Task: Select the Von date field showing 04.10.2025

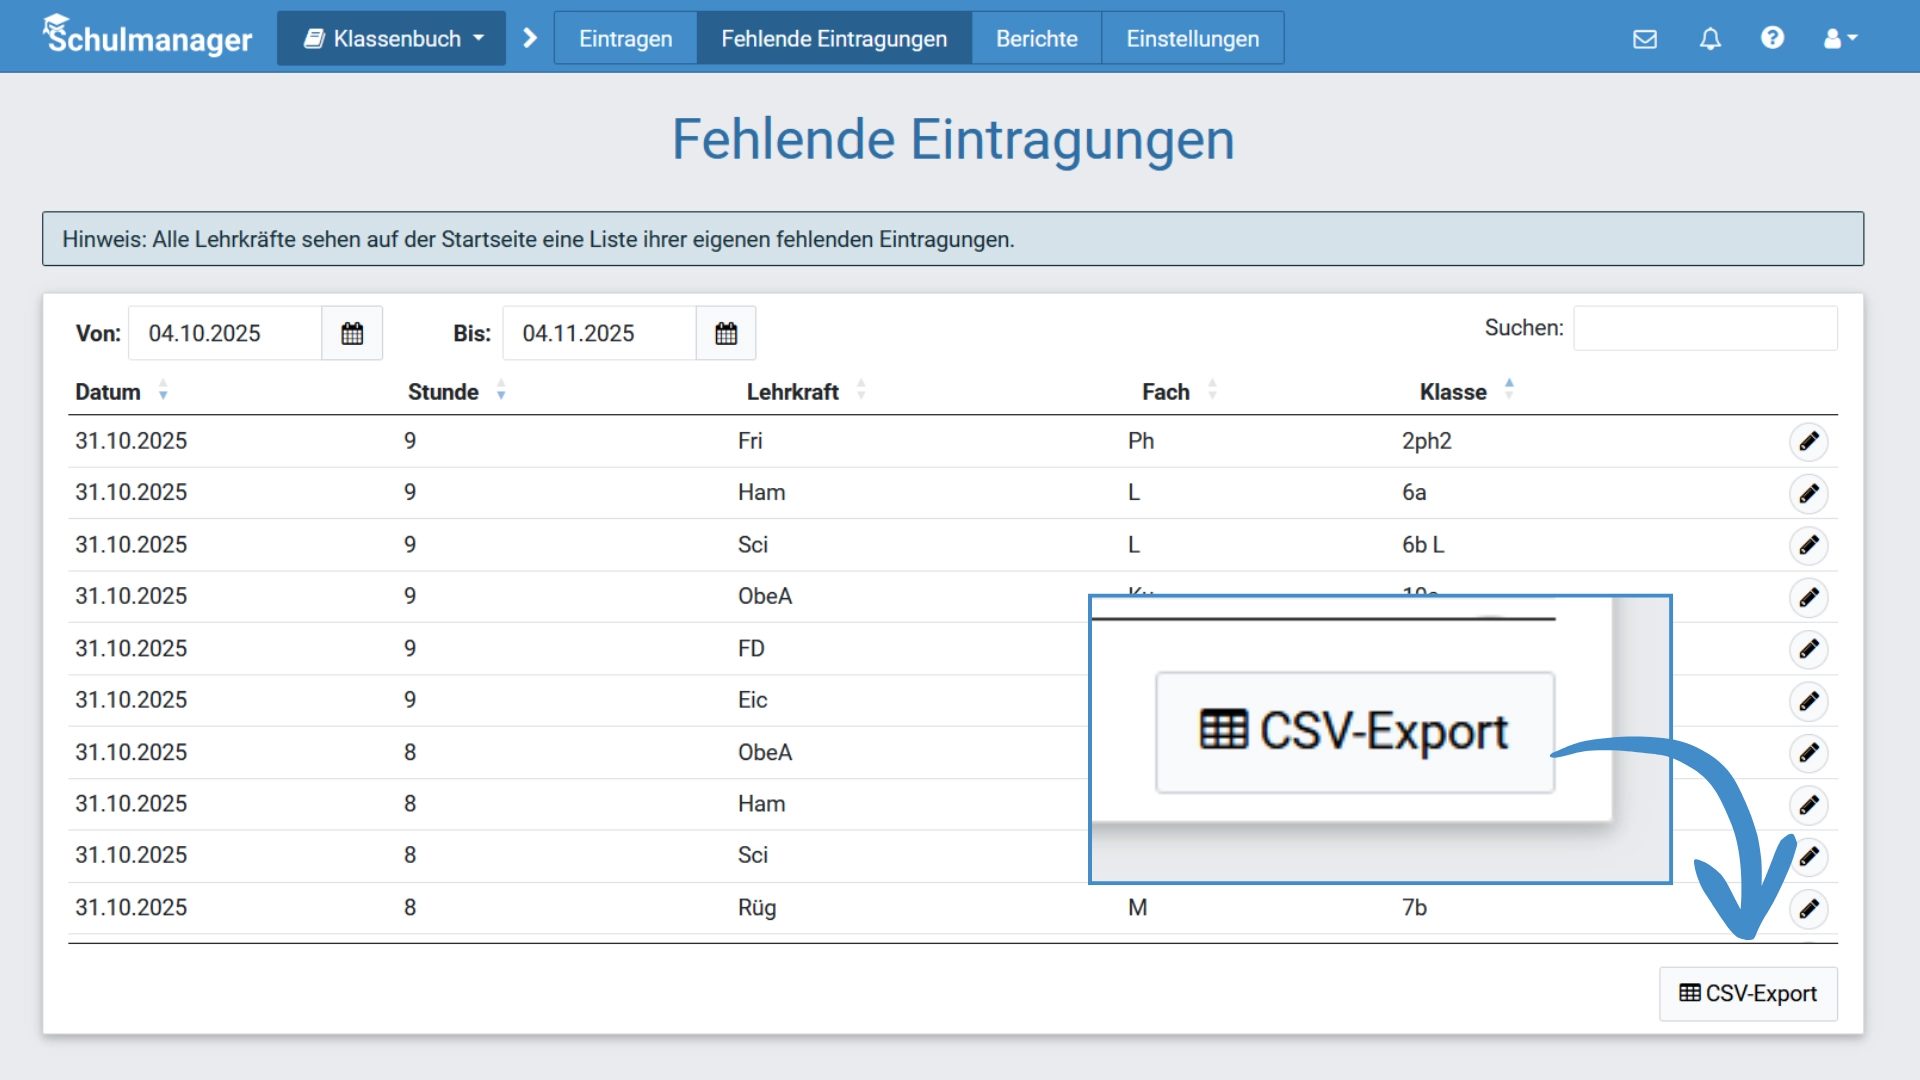Action: (225, 333)
